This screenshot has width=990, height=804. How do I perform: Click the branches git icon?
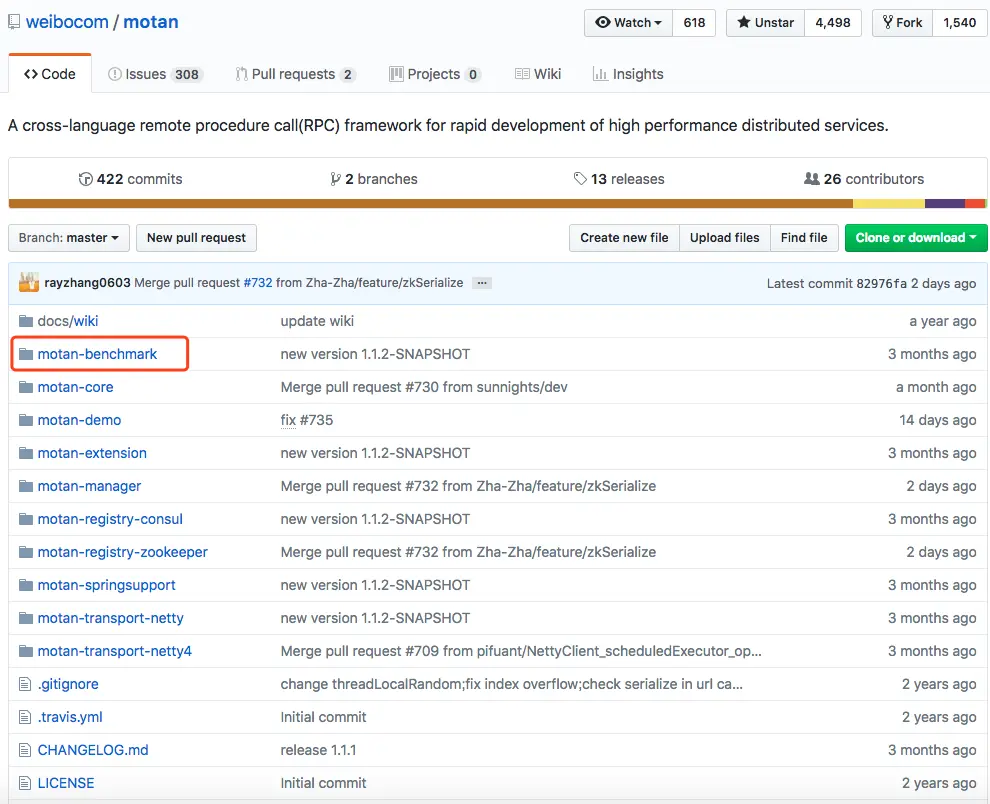point(335,179)
